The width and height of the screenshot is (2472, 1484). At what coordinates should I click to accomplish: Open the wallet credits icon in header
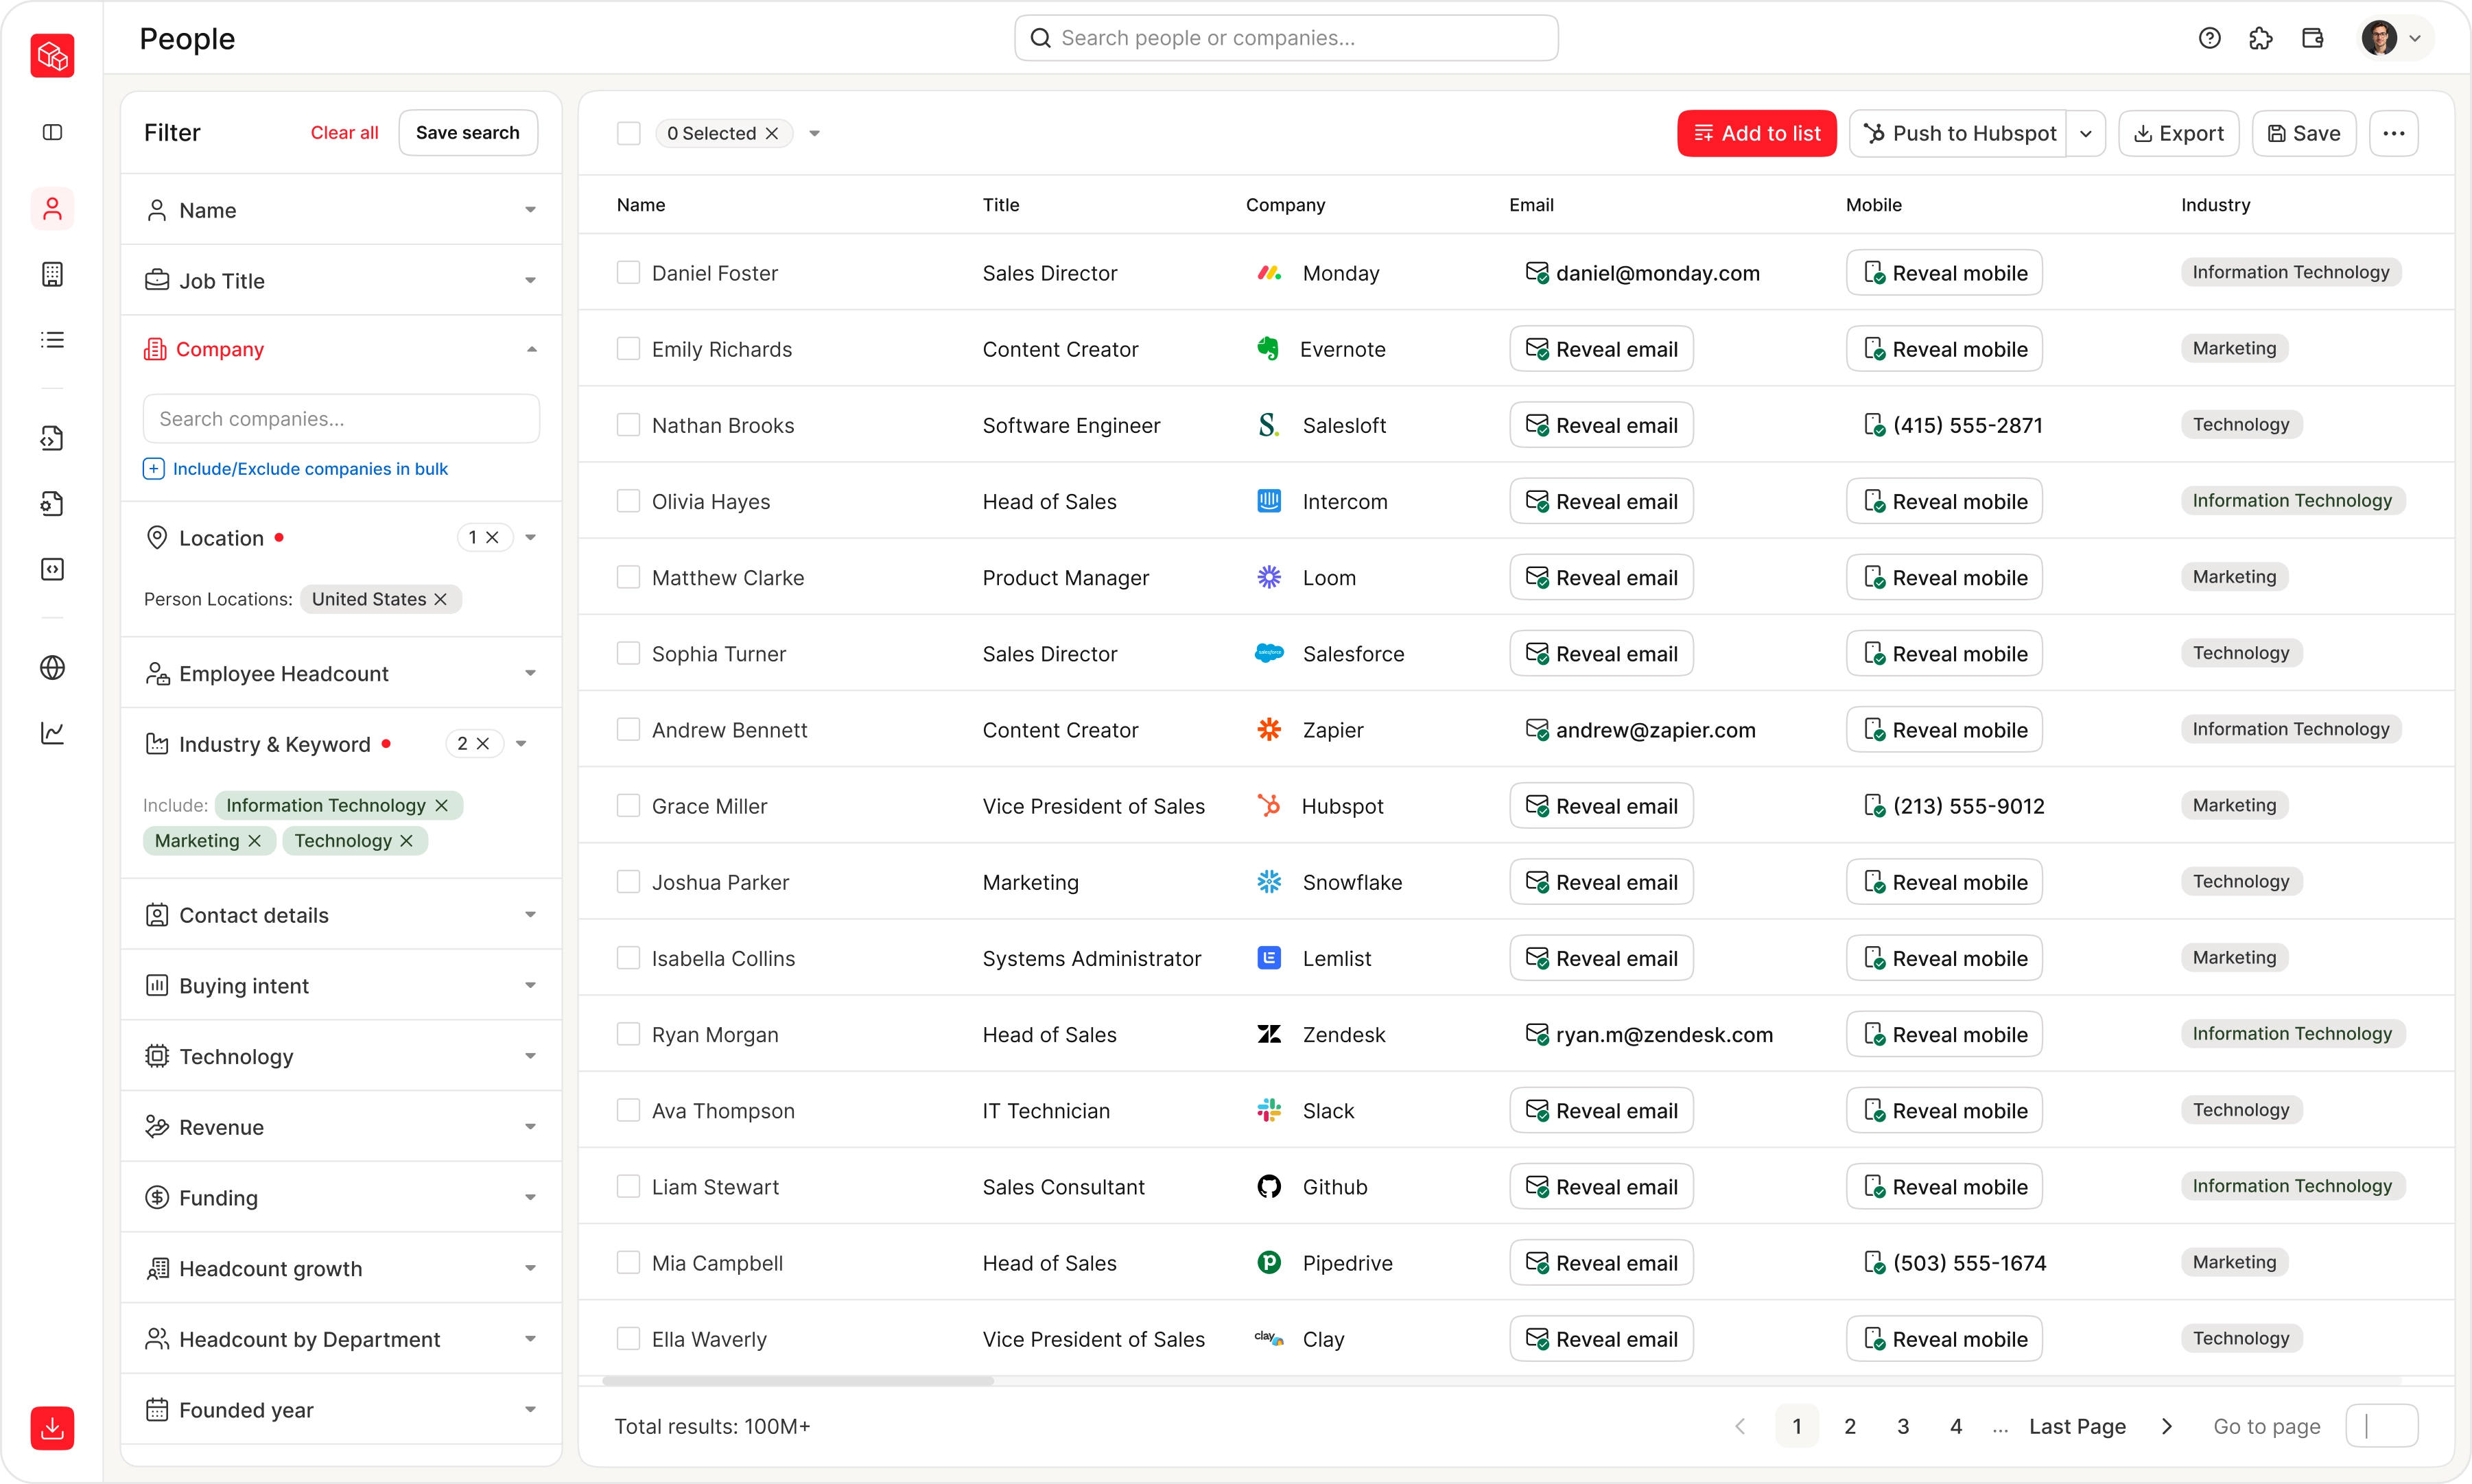[2312, 38]
